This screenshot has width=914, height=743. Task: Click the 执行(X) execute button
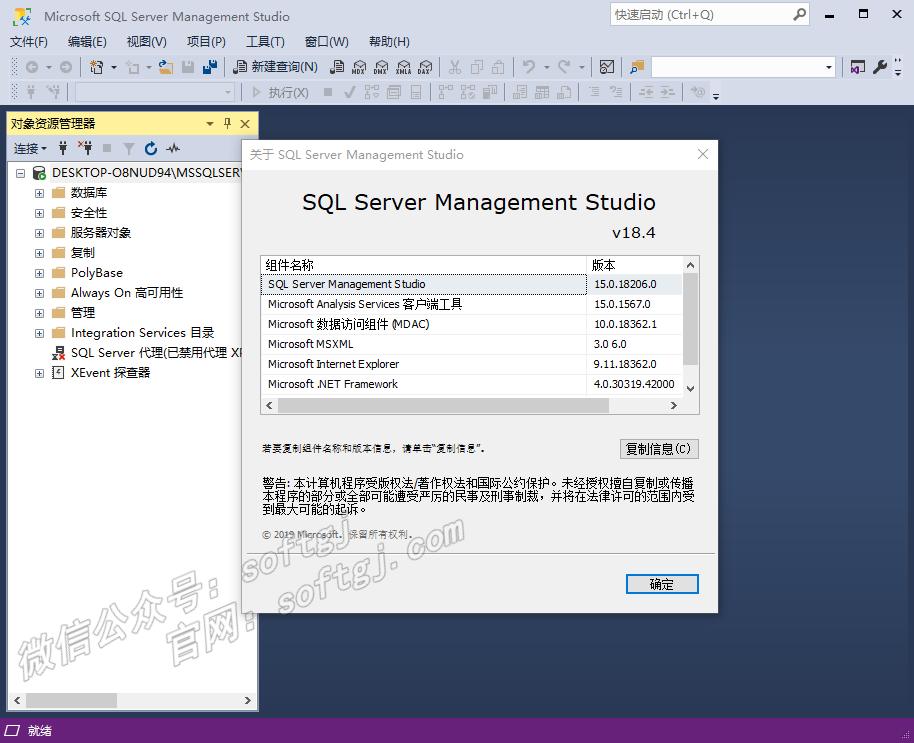[x=280, y=92]
